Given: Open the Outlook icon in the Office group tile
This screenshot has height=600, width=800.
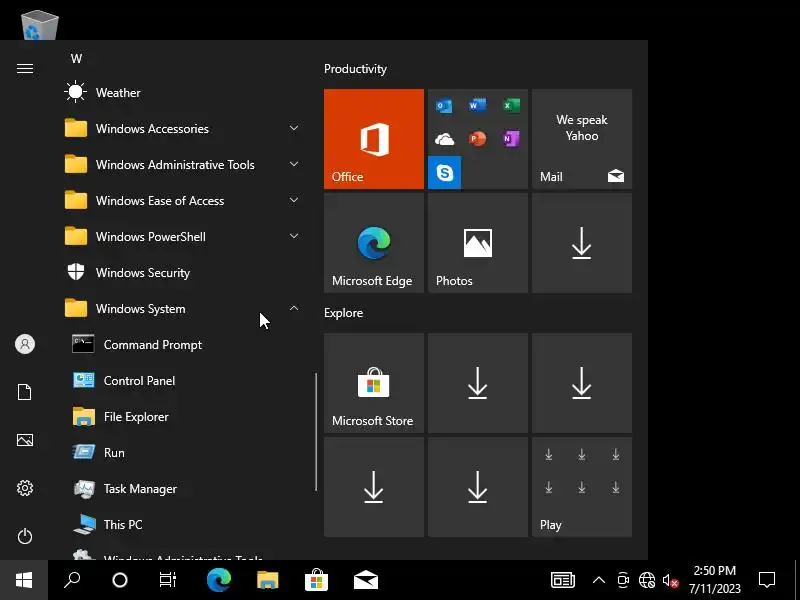Looking at the screenshot, I should pyautogui.click(x=444, y=106).
